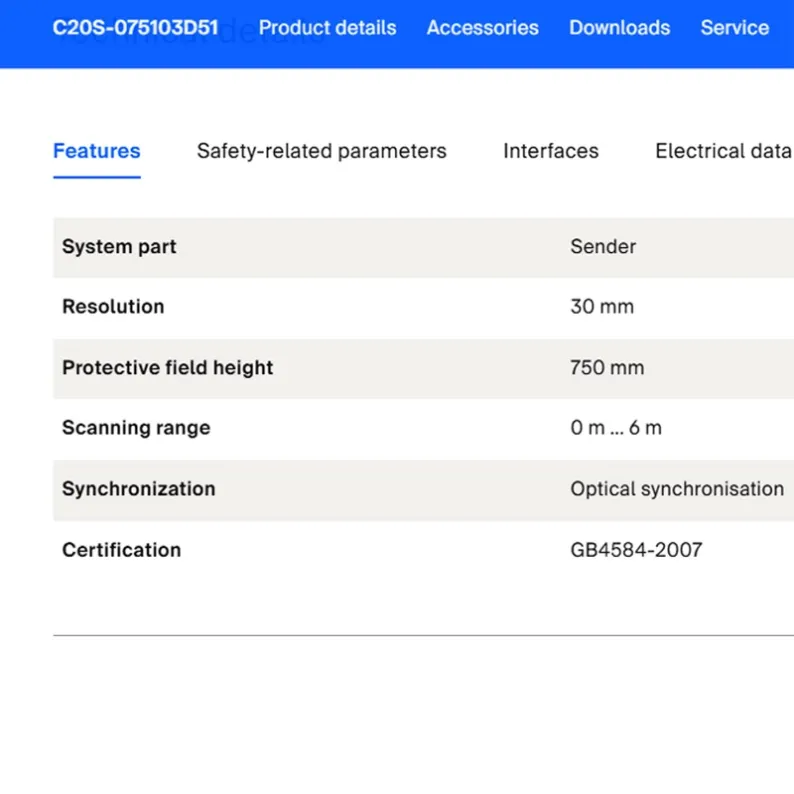This screenshot has height=794, width=794.
Task: Select the 30 mm resolution value
Action: [x=602, y=307]
